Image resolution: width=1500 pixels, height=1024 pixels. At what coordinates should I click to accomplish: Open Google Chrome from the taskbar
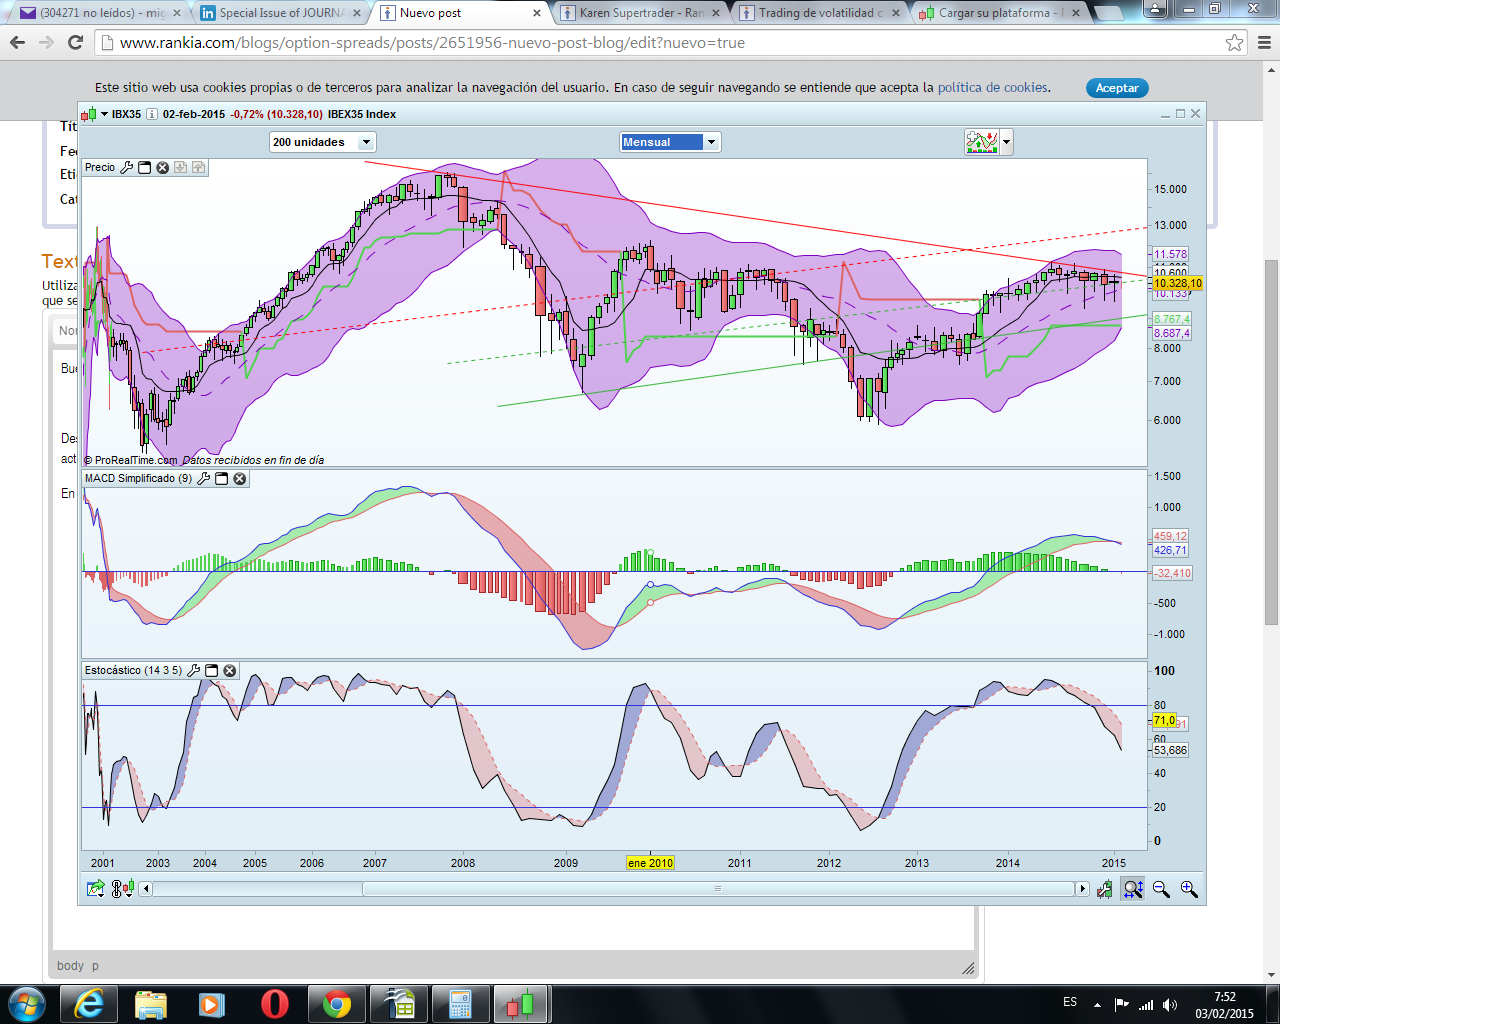point(337,1004)
